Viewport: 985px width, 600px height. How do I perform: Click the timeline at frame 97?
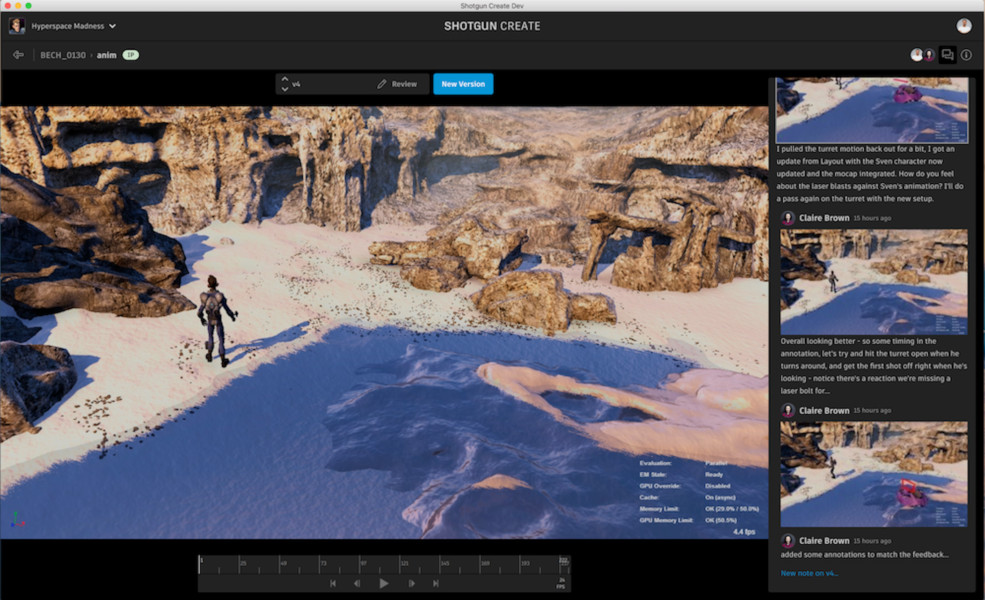point(361,564)
